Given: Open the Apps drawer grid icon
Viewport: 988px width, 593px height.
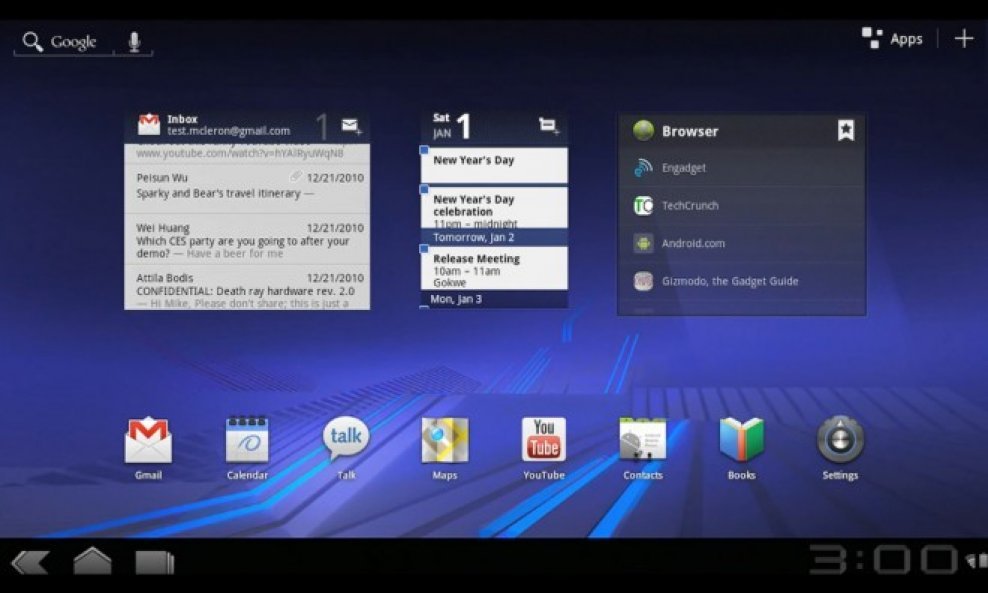Looking at the screenshot, I should tap(872, 38).
